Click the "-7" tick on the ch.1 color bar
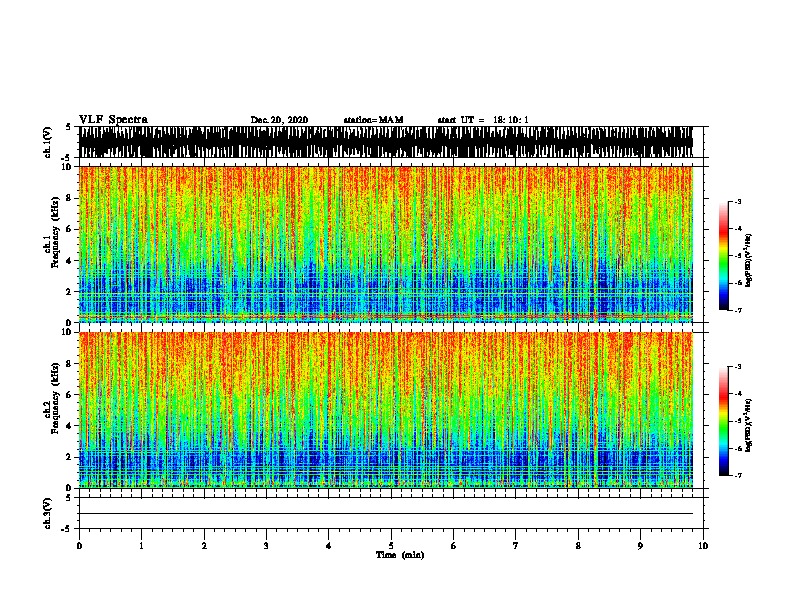Viewport: 792px width, 612px height. [737, 310]
